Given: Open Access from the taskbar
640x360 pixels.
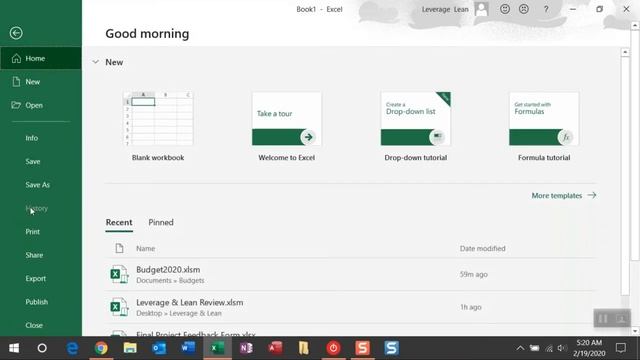Looking at the screenshot, I should click(x=276, y=348).
